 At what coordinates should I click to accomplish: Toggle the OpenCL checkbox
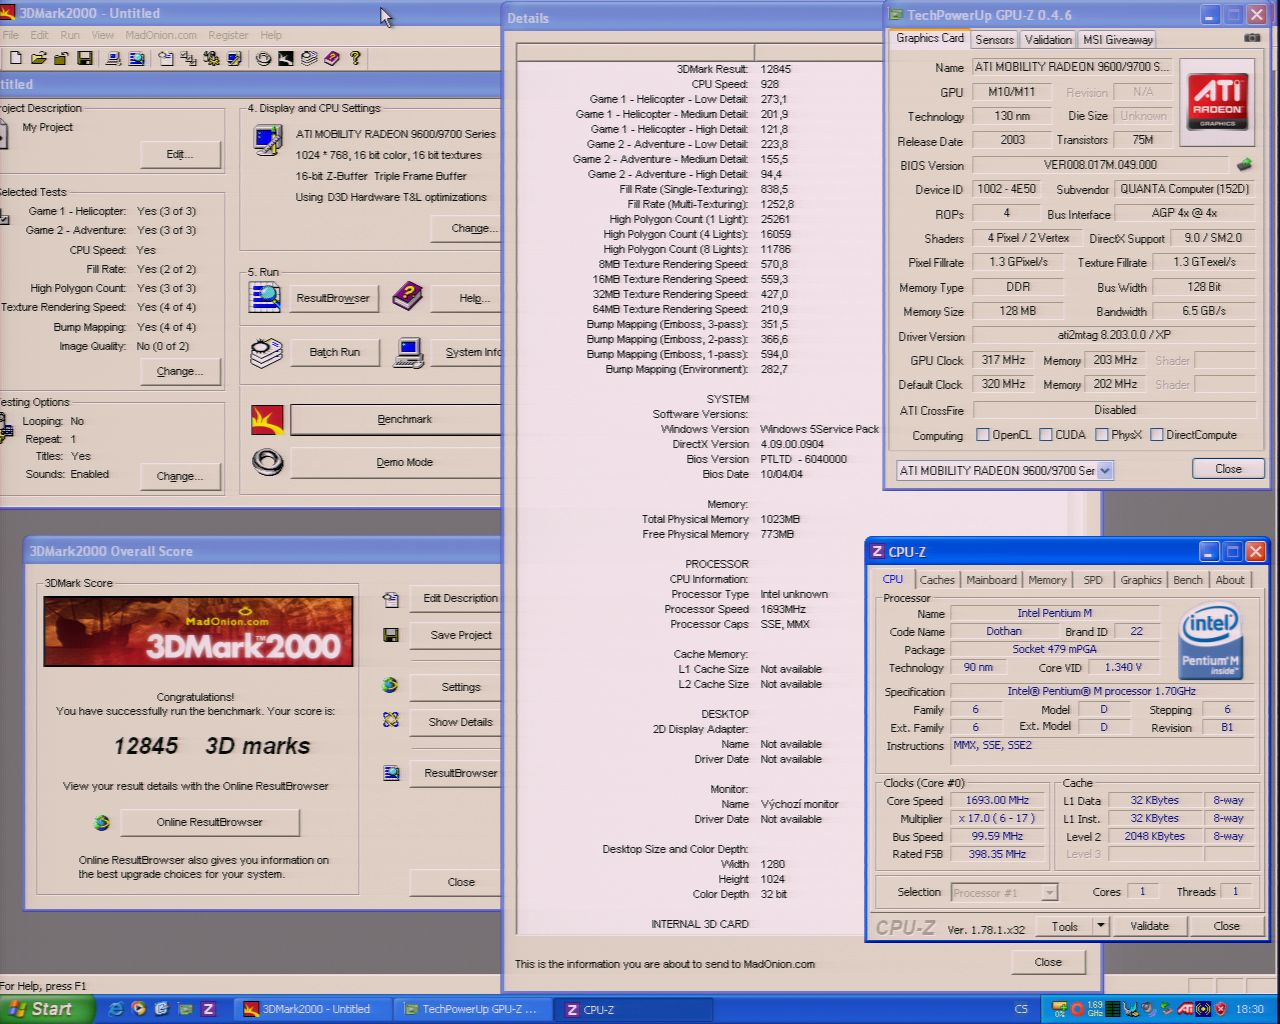(x=982, y=435)
